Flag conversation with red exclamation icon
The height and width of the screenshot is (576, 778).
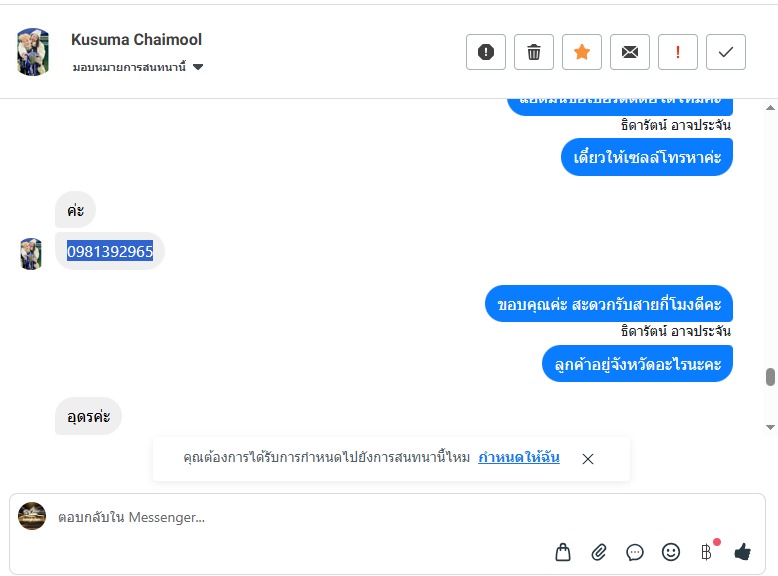(678, 52)
